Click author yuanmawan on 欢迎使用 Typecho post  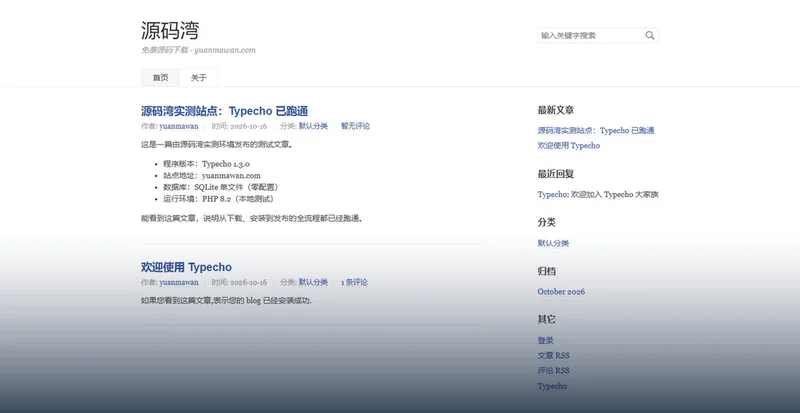(x=179, y=282)
